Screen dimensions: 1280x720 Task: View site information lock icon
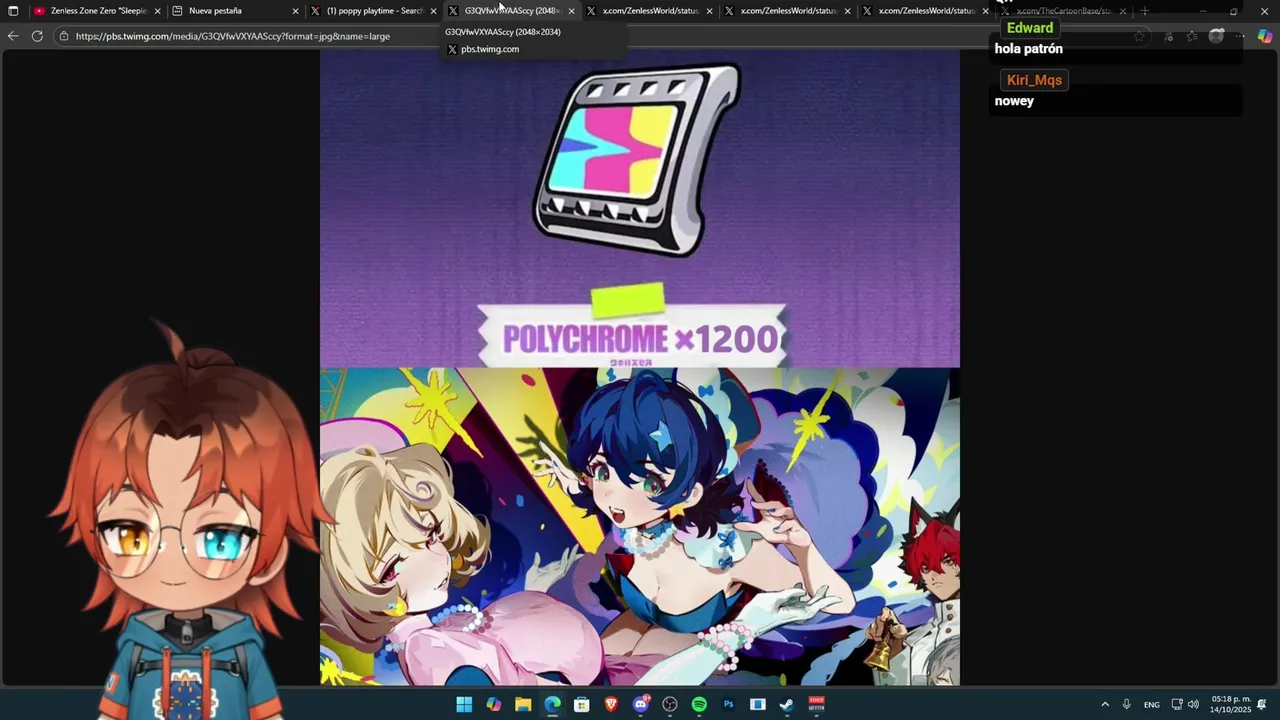(64, 36)
